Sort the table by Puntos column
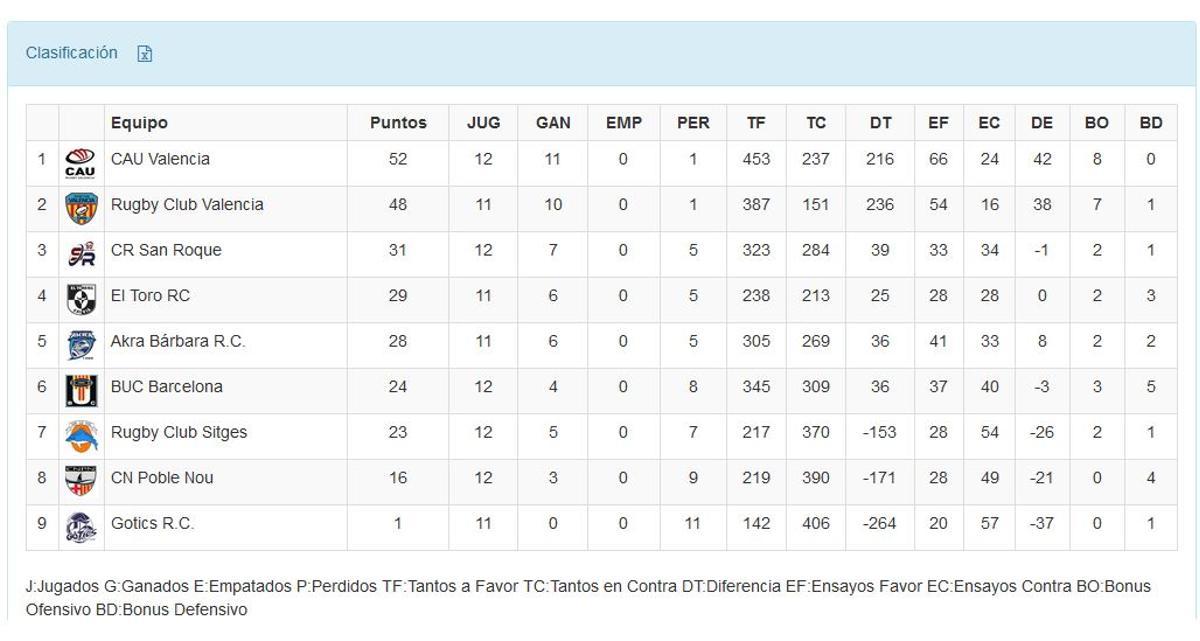 (x=398, y=122)
